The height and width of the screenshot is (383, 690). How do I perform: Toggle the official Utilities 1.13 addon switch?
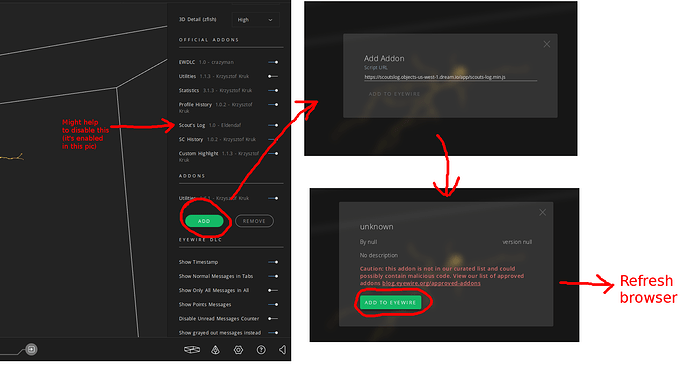pos(273,76)
